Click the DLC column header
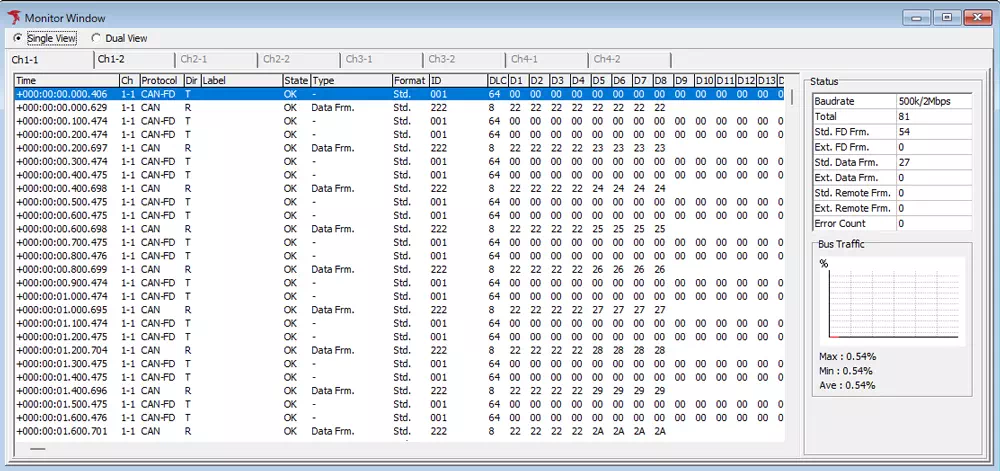 click(496, 80)
